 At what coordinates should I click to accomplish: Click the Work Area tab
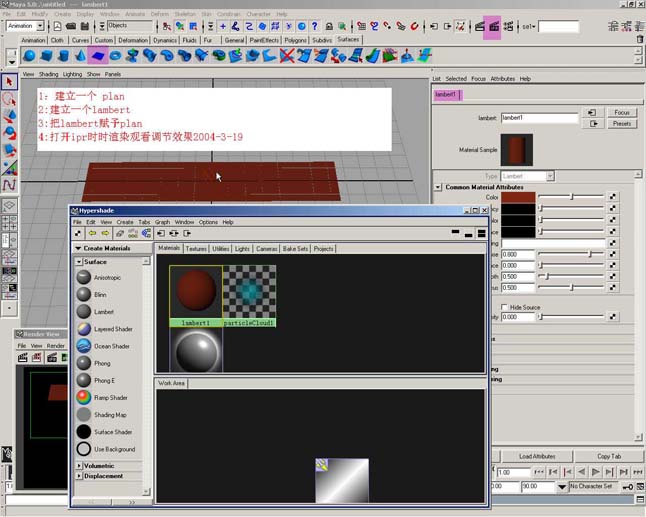click(x=171, y=383)
